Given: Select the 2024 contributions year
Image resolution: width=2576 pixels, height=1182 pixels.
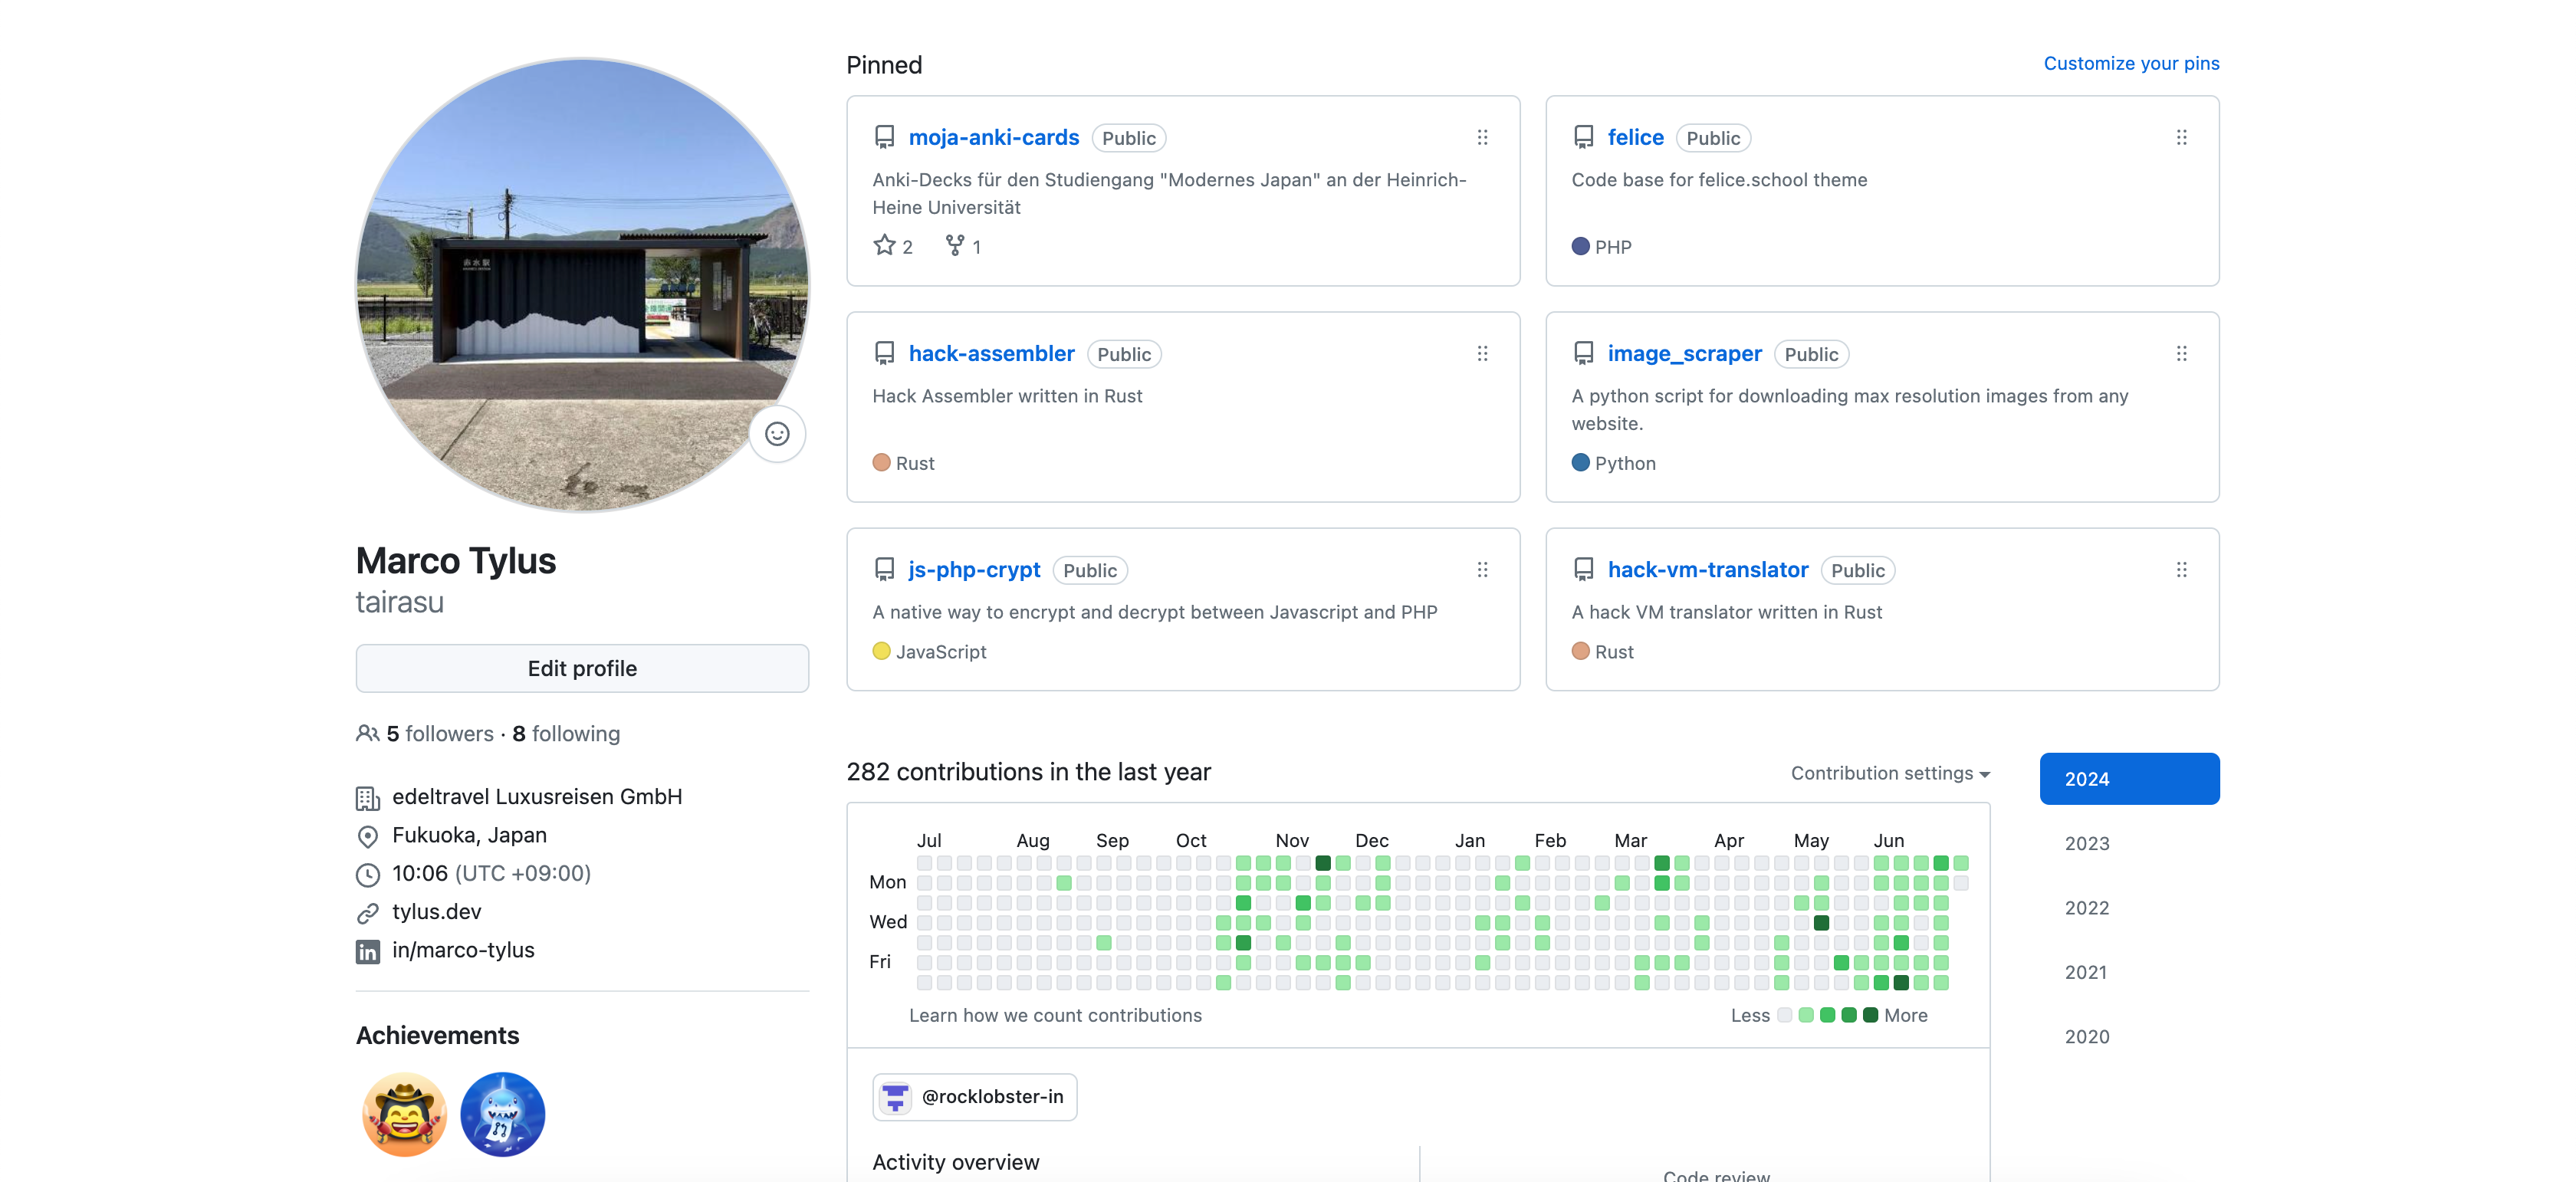Looking at the screenshot, I should point(2128,778).
